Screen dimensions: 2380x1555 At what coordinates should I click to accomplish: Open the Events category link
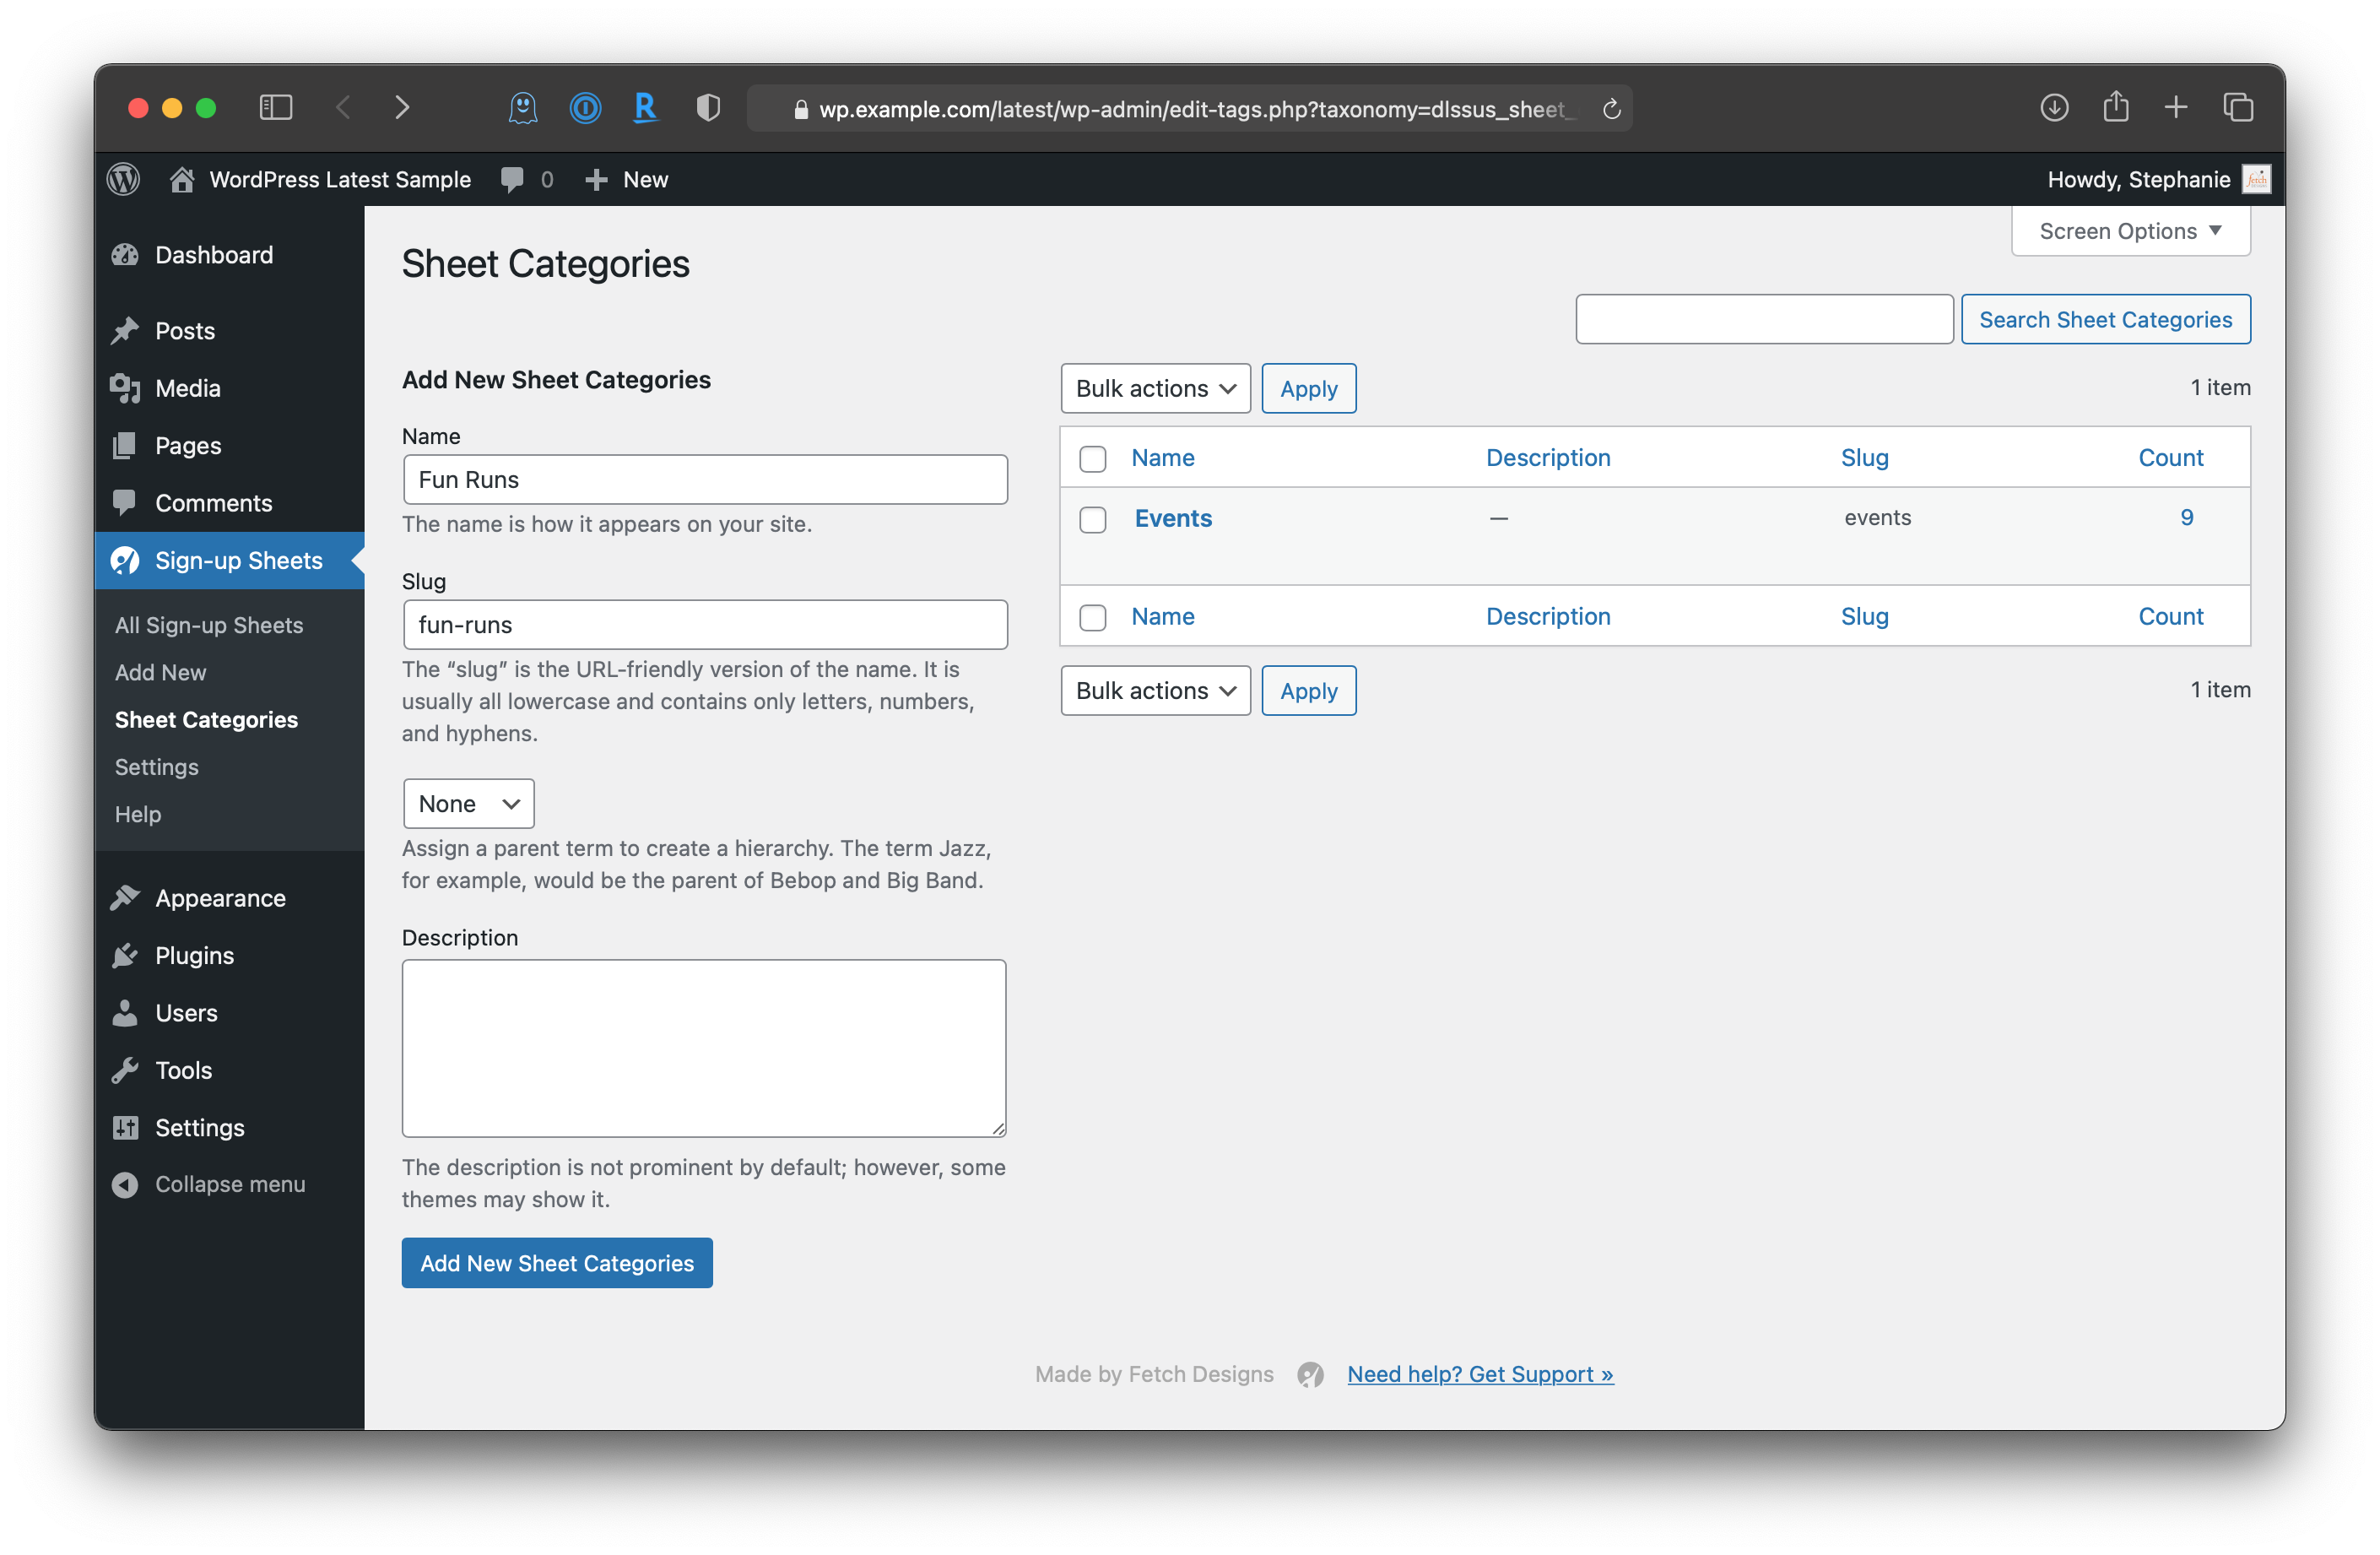click(x=1173, y=518)
